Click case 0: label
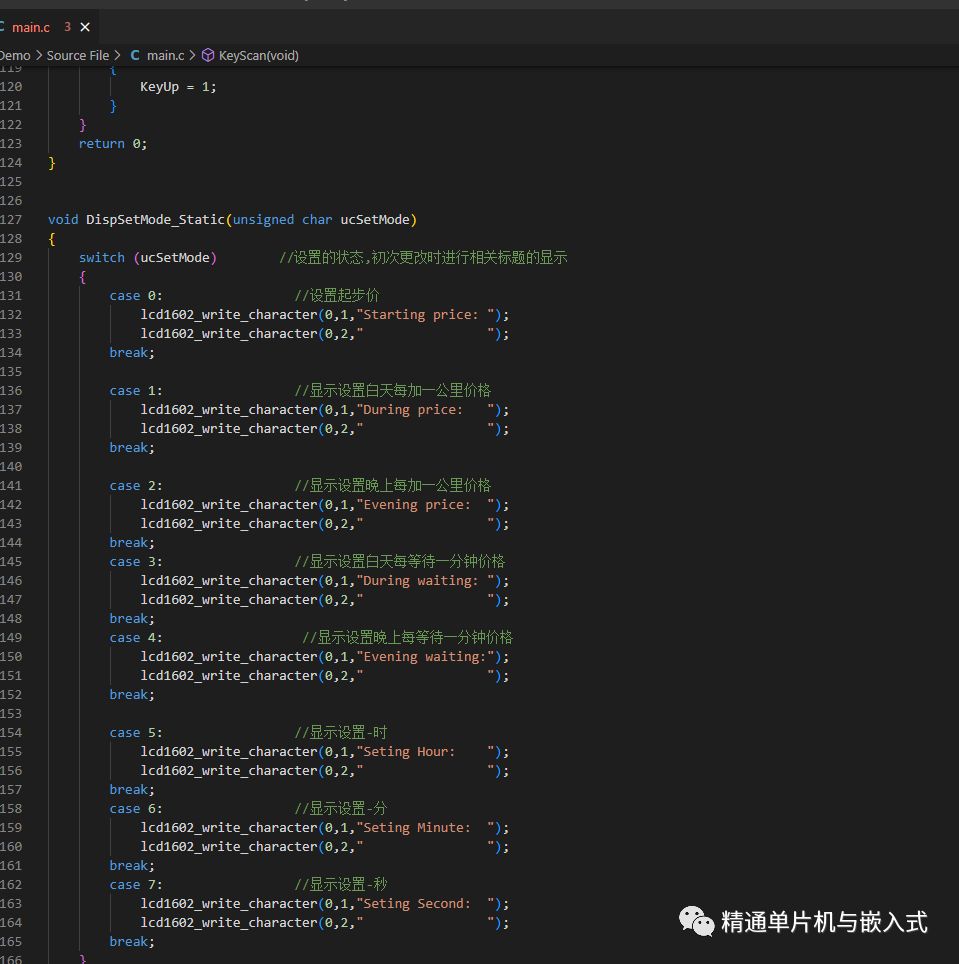This screenshot has width=959, height=964. click(136, 296)
